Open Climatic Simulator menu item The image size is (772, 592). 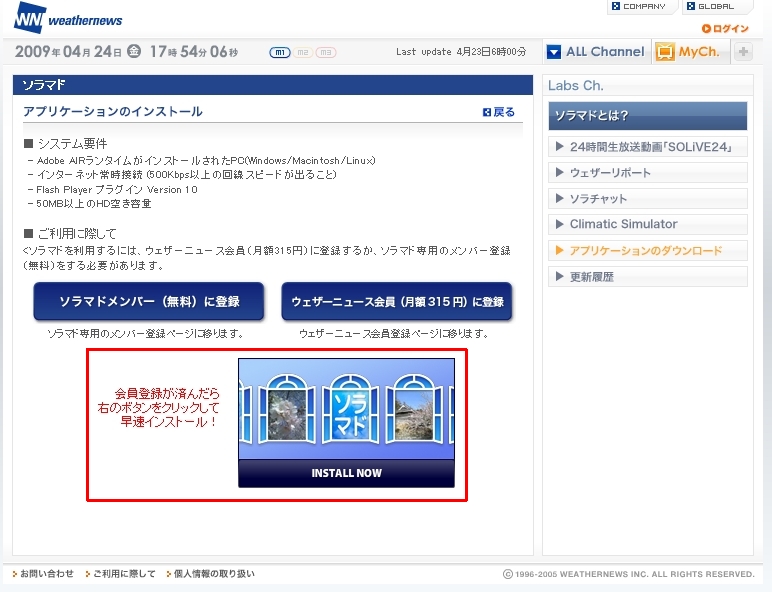(647, 224)
